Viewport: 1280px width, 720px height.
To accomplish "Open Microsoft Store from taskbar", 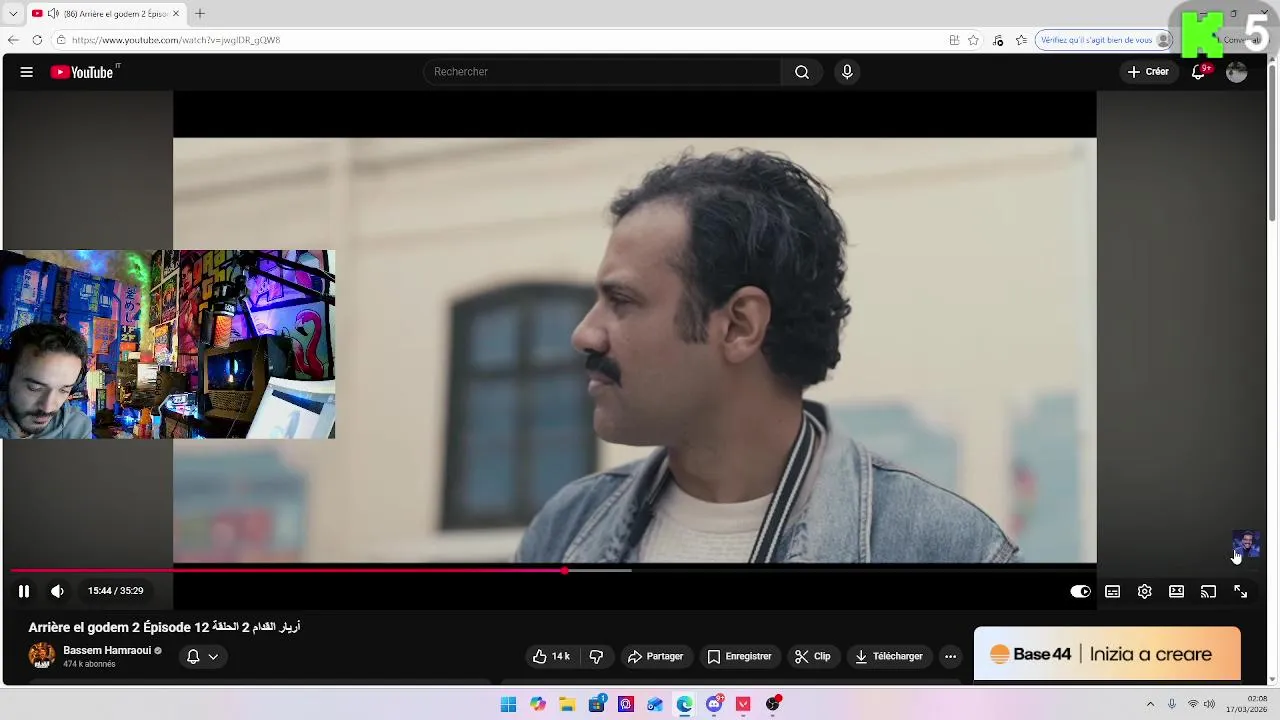I will [x=597, y=704].
